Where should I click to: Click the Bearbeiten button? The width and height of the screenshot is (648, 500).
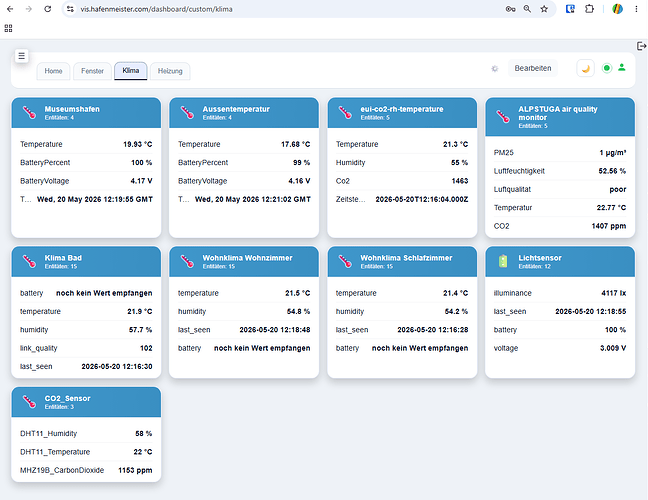tap(533, 68)
